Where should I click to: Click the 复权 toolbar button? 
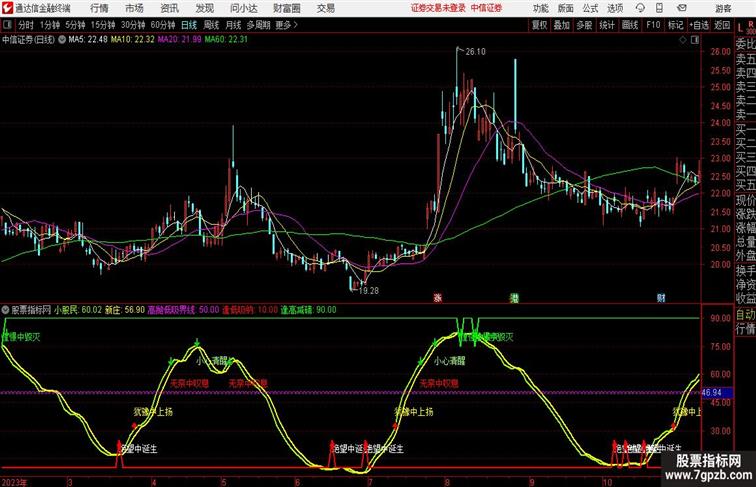coord(540,25)
